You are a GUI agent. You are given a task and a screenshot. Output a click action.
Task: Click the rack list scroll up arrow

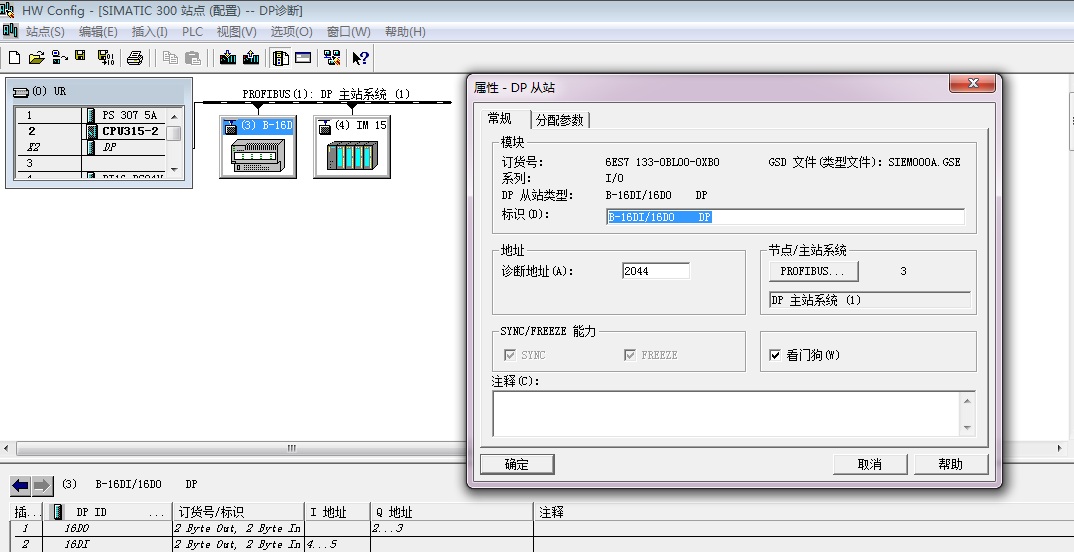174,116
